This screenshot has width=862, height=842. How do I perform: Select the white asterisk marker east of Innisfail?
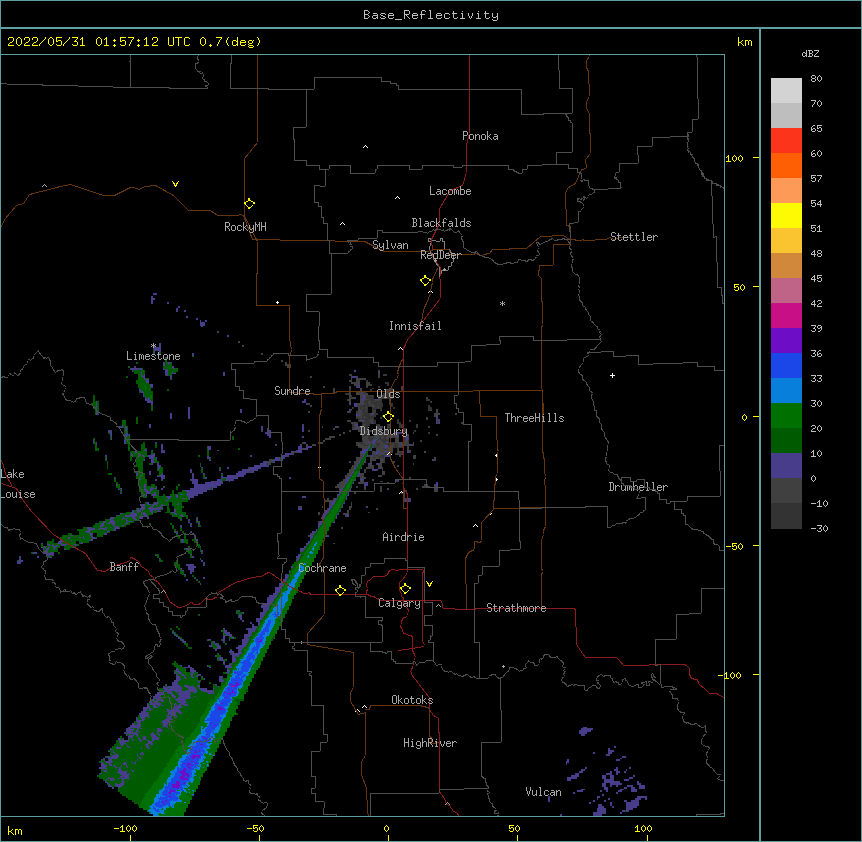coord(502,303)
